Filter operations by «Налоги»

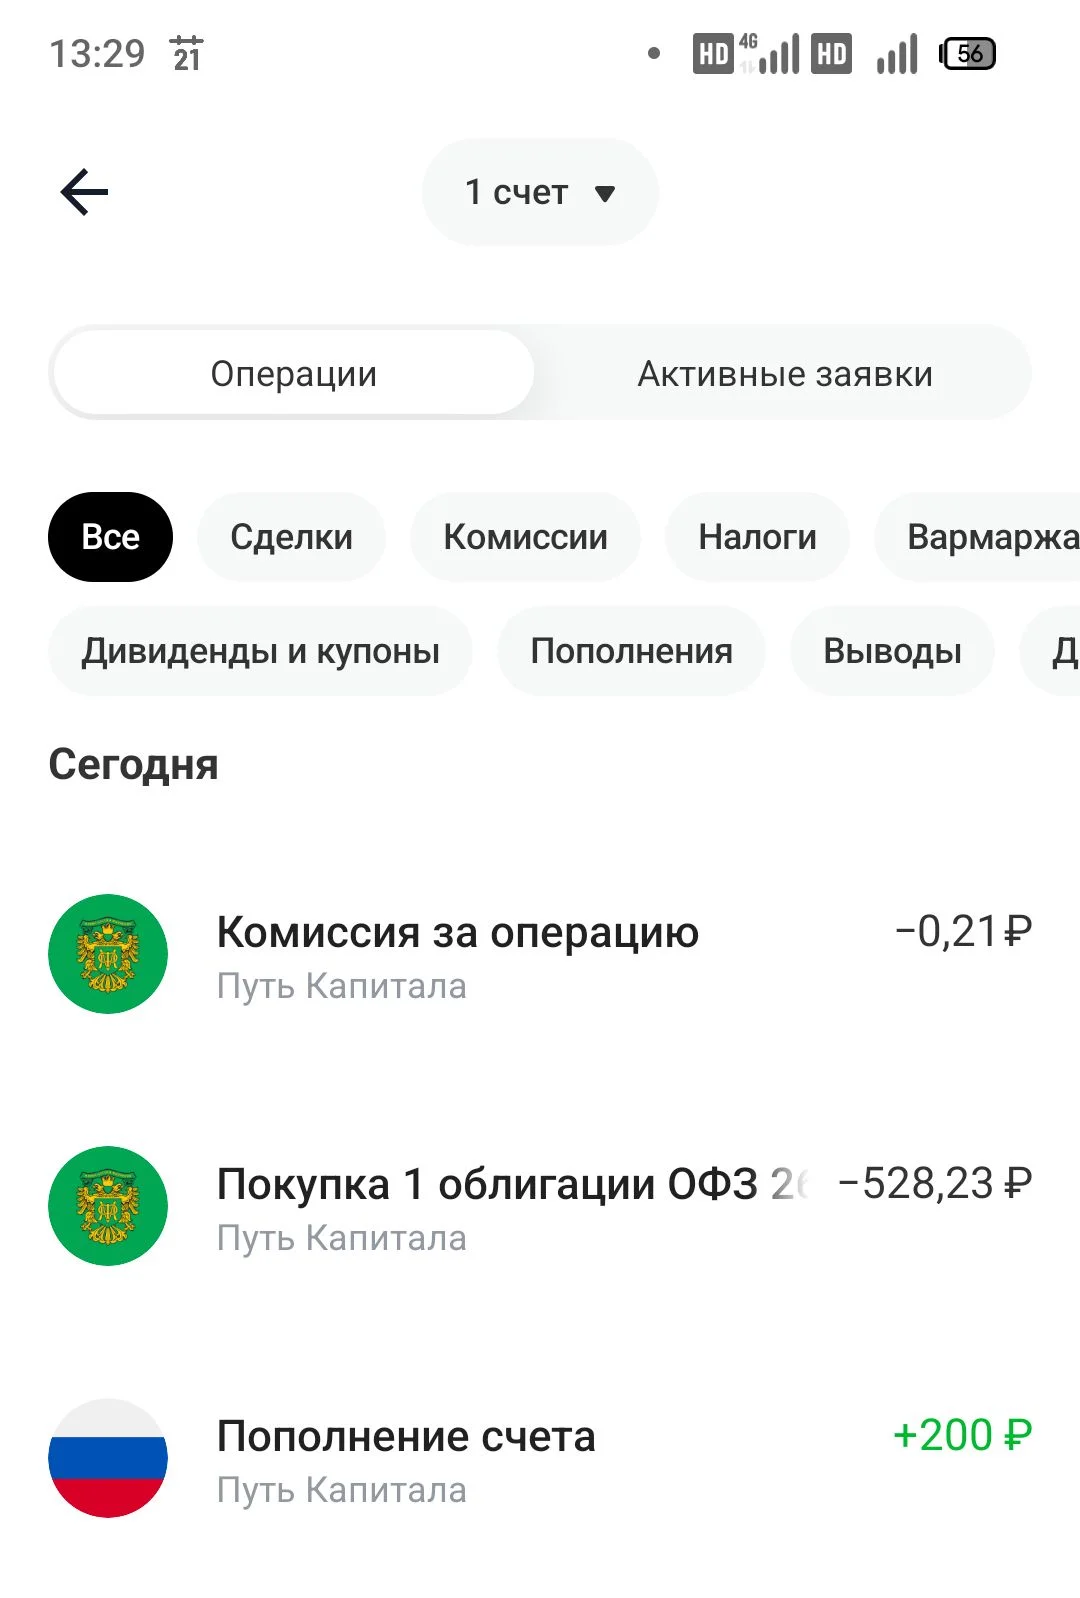tap(757, 537)
